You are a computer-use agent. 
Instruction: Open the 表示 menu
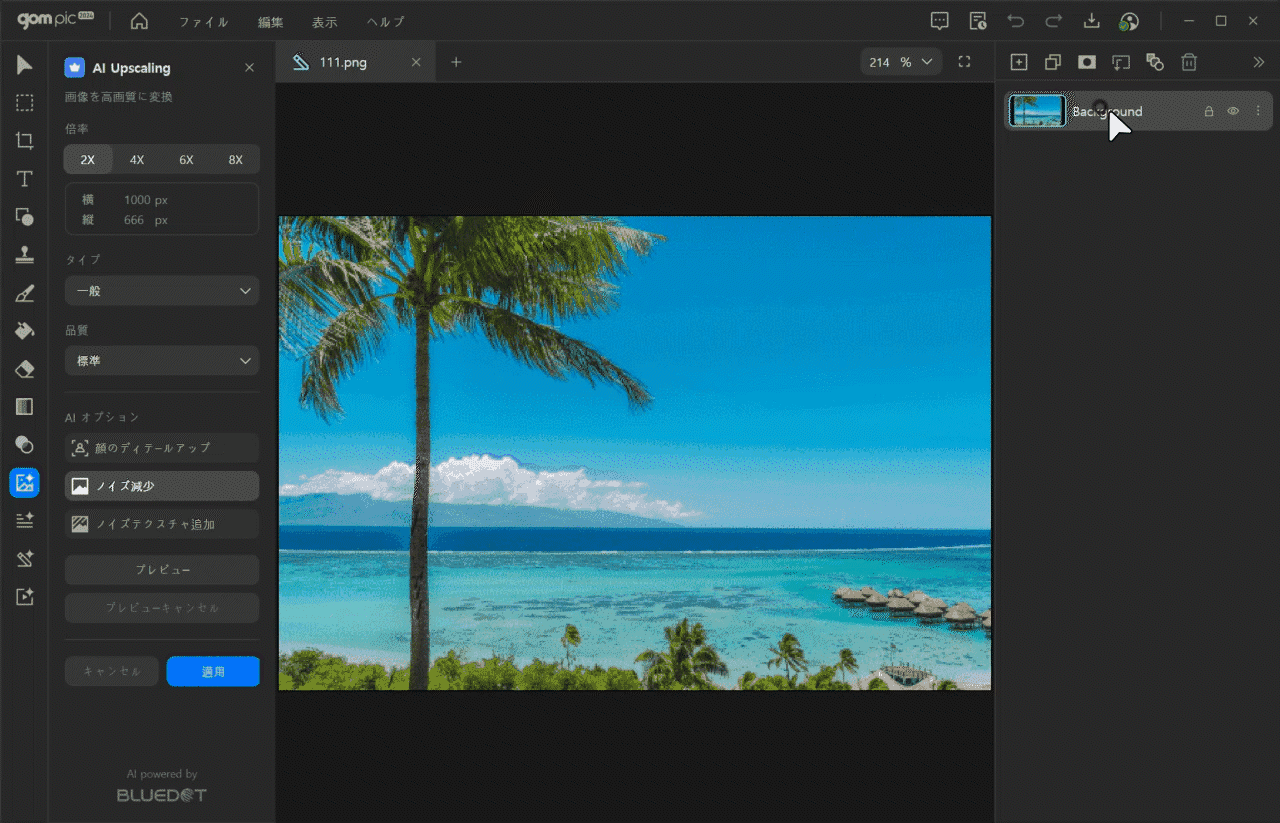point(324,22)
